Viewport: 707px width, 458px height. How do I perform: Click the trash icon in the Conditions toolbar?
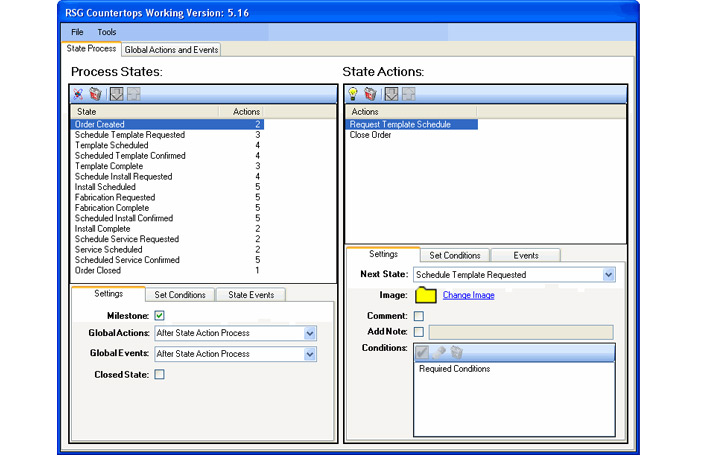pyautogui.click(x=456, y=352)
